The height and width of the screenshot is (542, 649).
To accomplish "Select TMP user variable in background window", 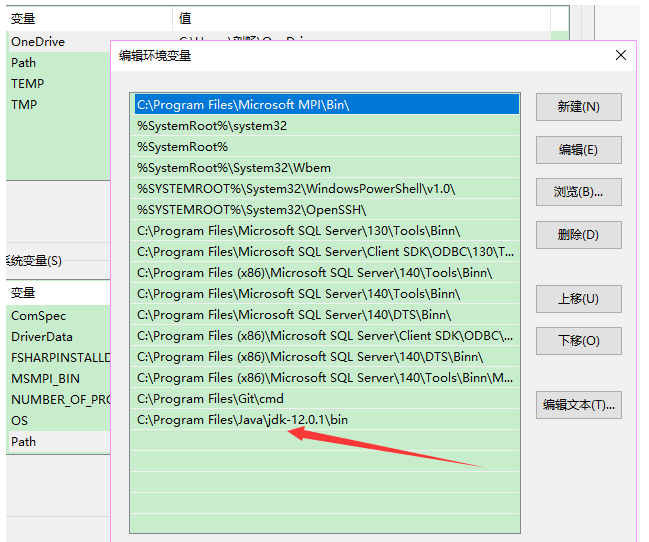I will 59,104.
